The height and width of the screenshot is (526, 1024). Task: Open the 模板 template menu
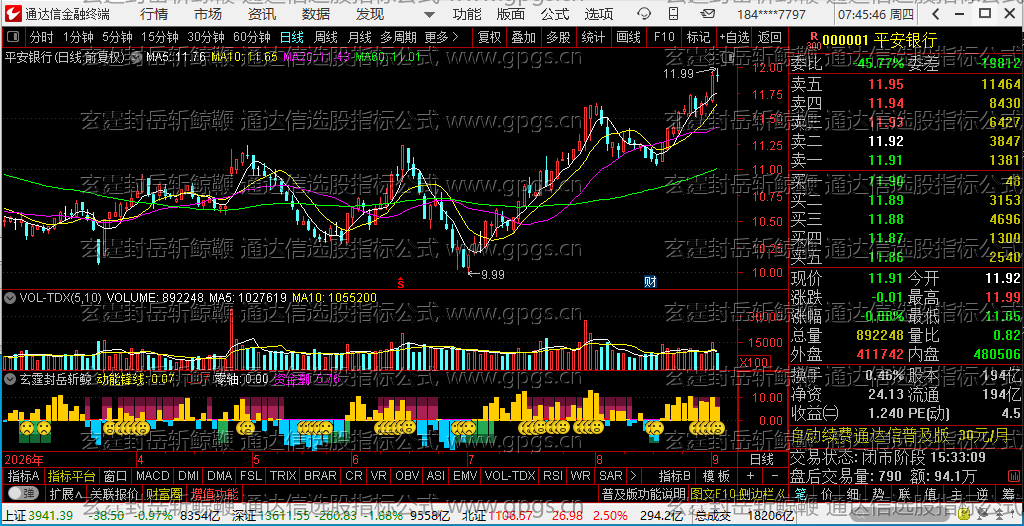(716, 475)
